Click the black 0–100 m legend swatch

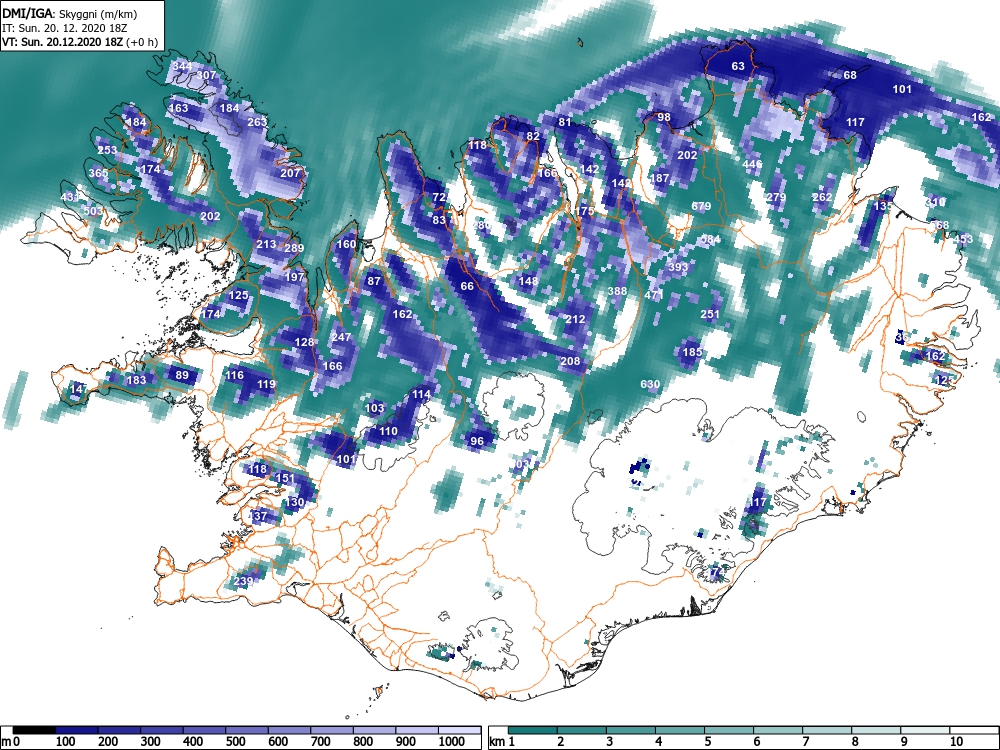(34, 730)
